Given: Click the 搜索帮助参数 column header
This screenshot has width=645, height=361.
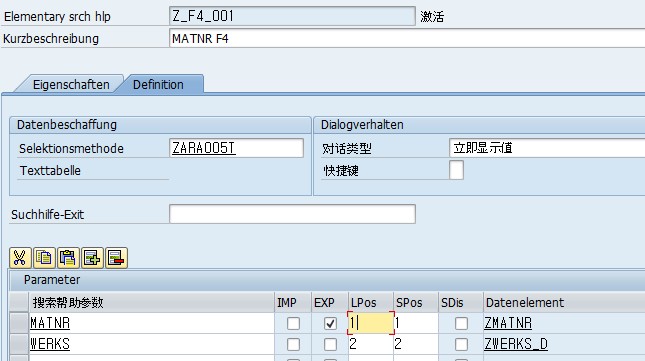Looking at the screenshot, I should (x=152, y=302).
